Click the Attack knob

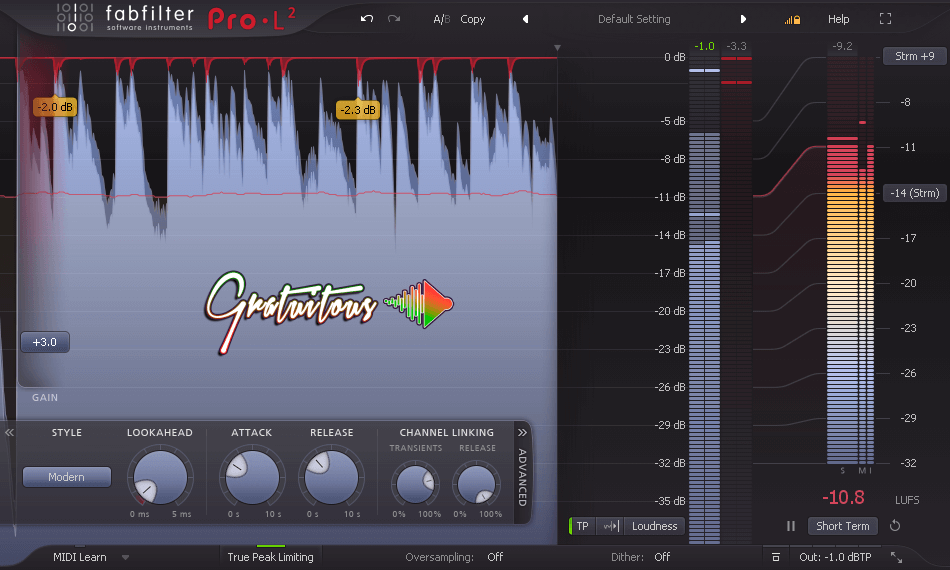pos(252,477)
